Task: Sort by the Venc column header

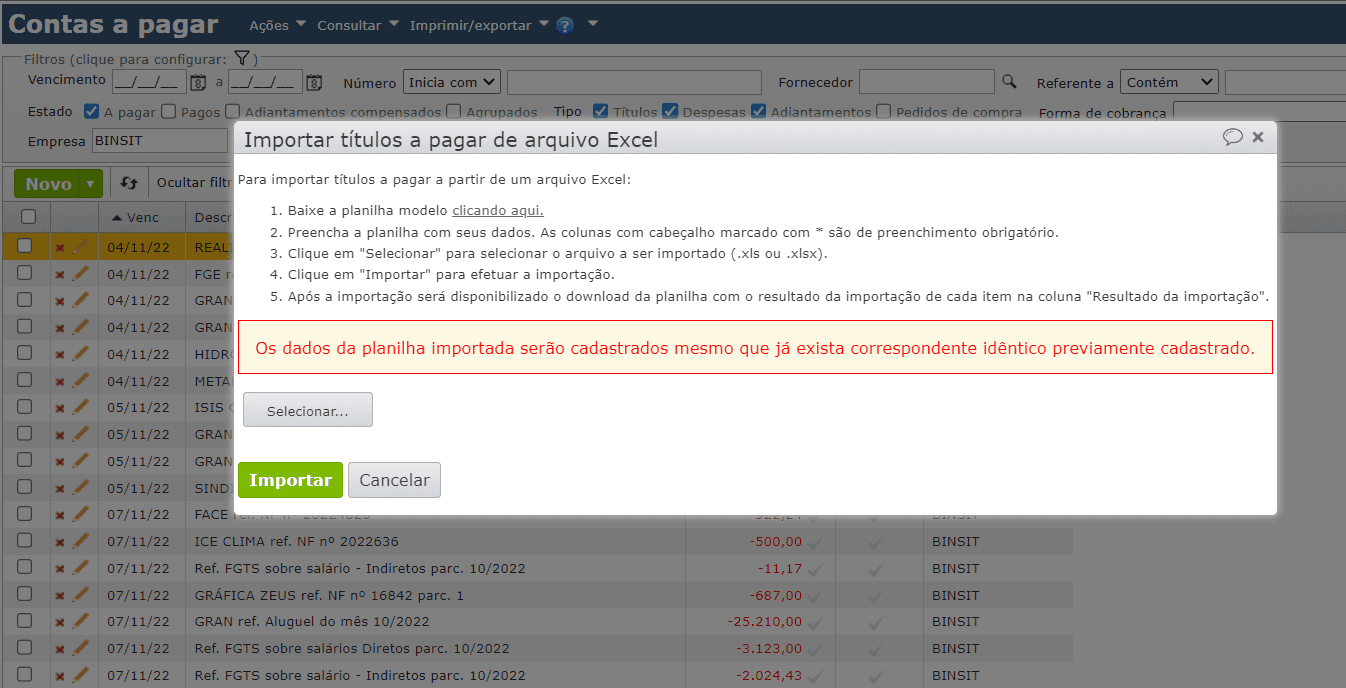Action: pos(142,217)
